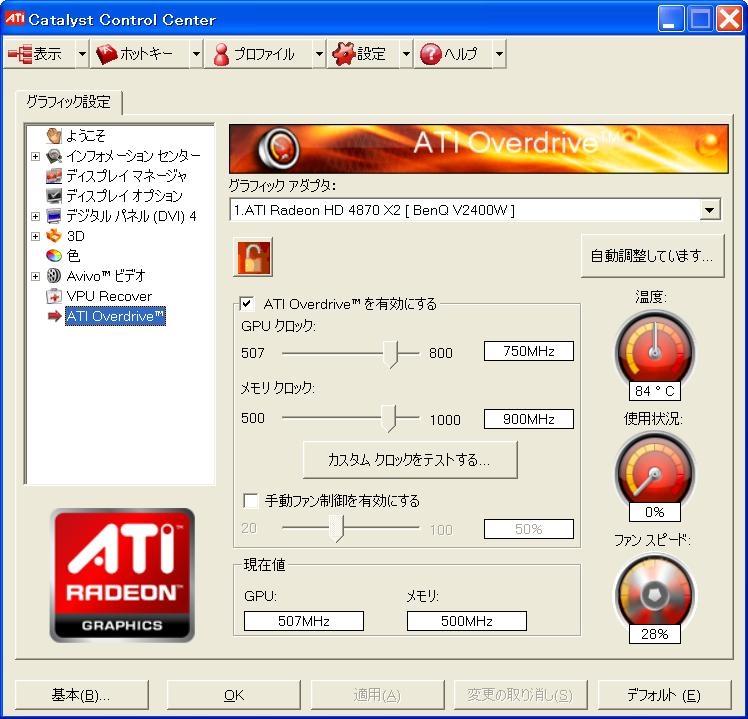The width and height of the screenshot is (748, 719).
Task: Click the ホットキー hotkey toolbar icon
Action: [x=107, y=54]
